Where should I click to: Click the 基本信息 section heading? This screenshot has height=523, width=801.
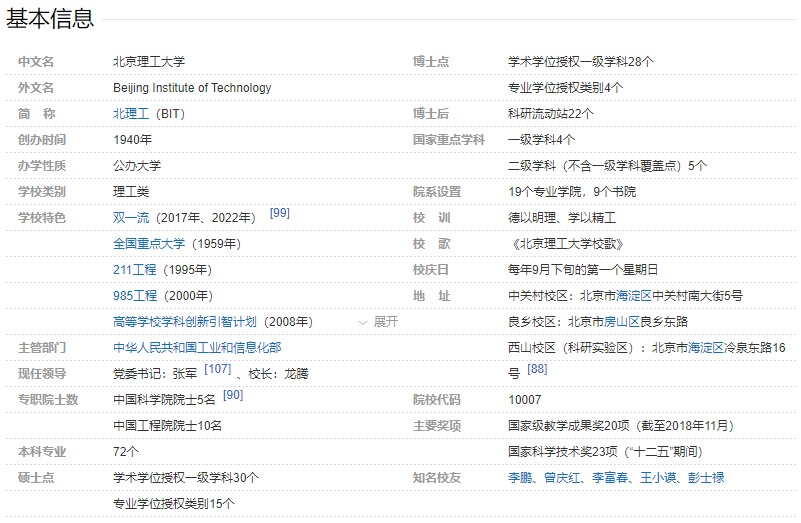[x=50, y=18]
